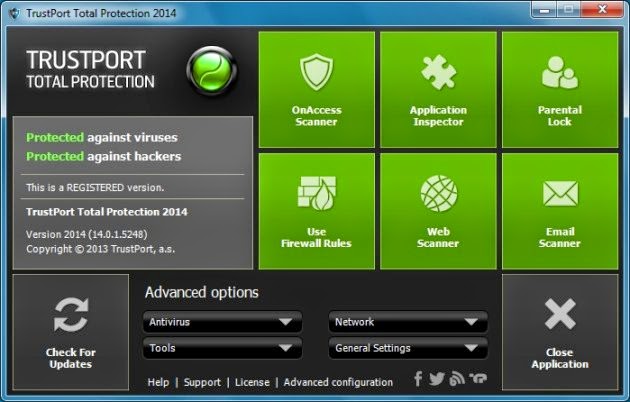Minimize the TrustPort window
630x402 pixels.
click(x=544, y=10)
